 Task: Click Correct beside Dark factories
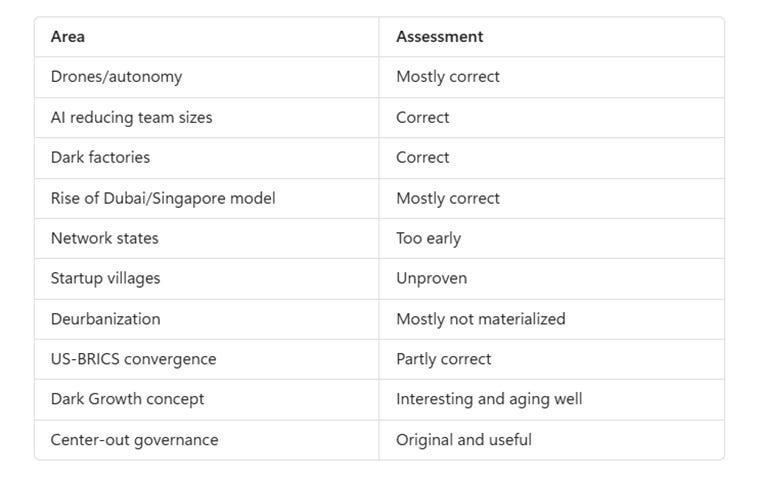(x=423, y=157)
